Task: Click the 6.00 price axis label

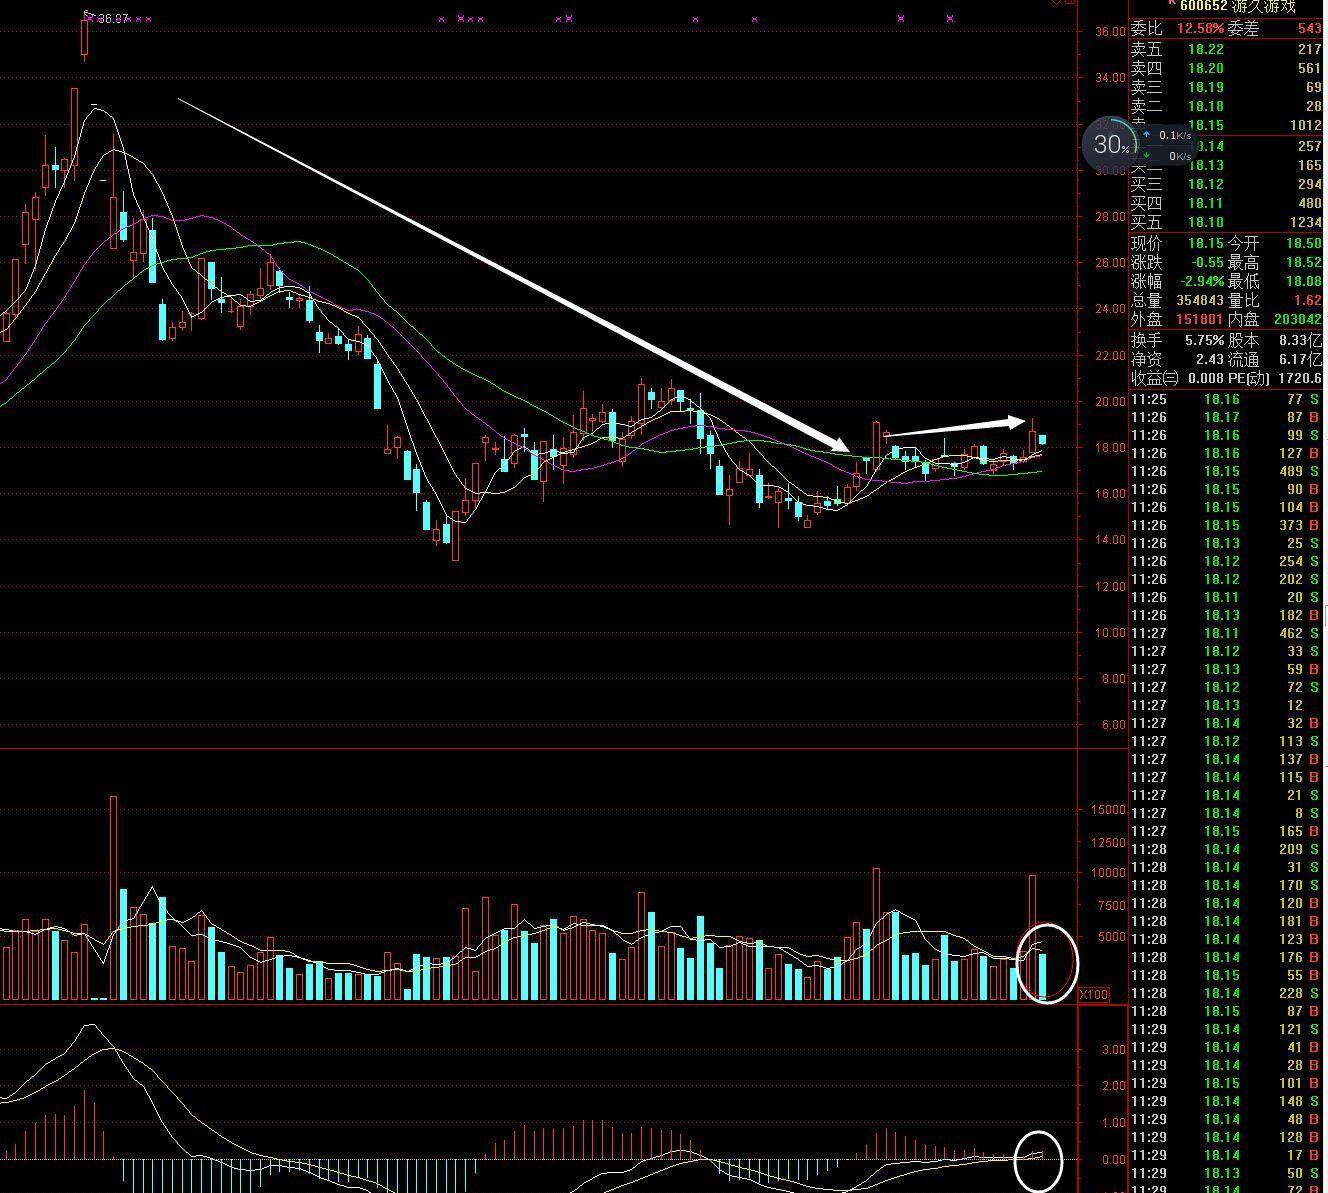Action: coord(1113,725)
